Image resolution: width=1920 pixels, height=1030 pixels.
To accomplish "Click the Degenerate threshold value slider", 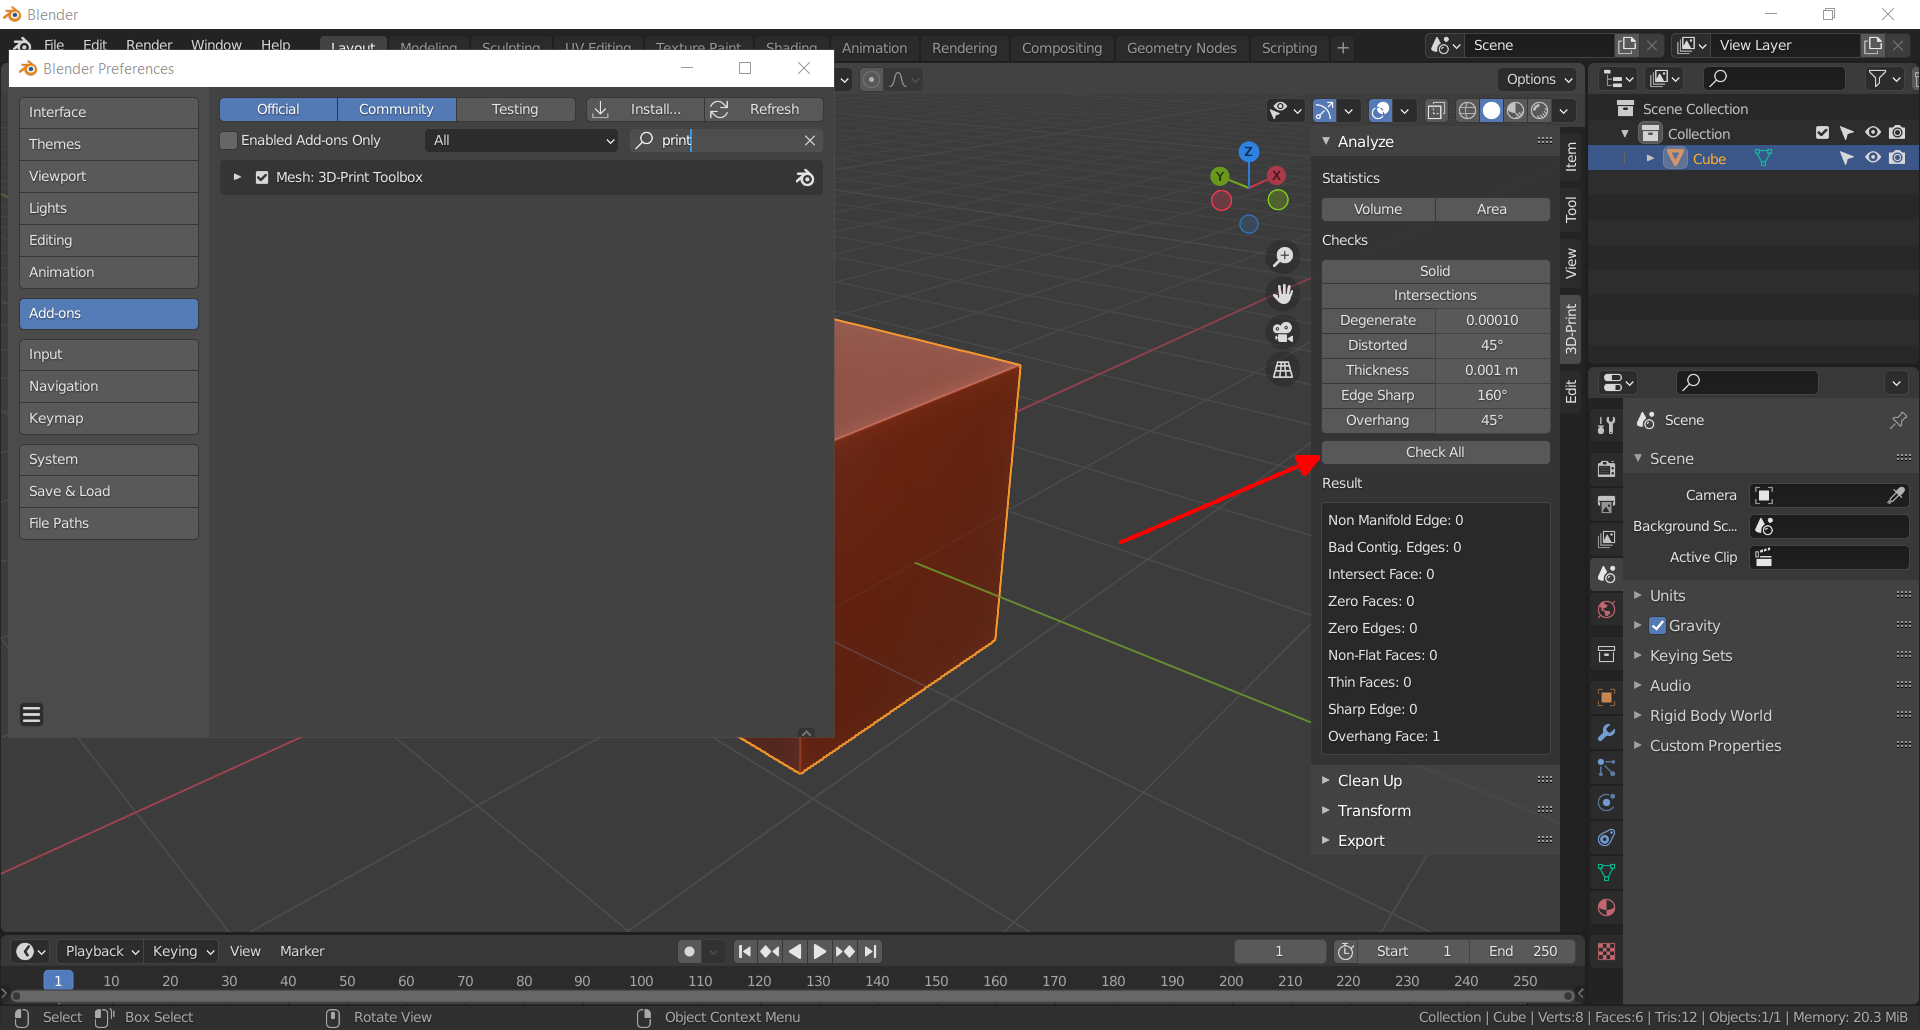I will tap(1492, 320).
